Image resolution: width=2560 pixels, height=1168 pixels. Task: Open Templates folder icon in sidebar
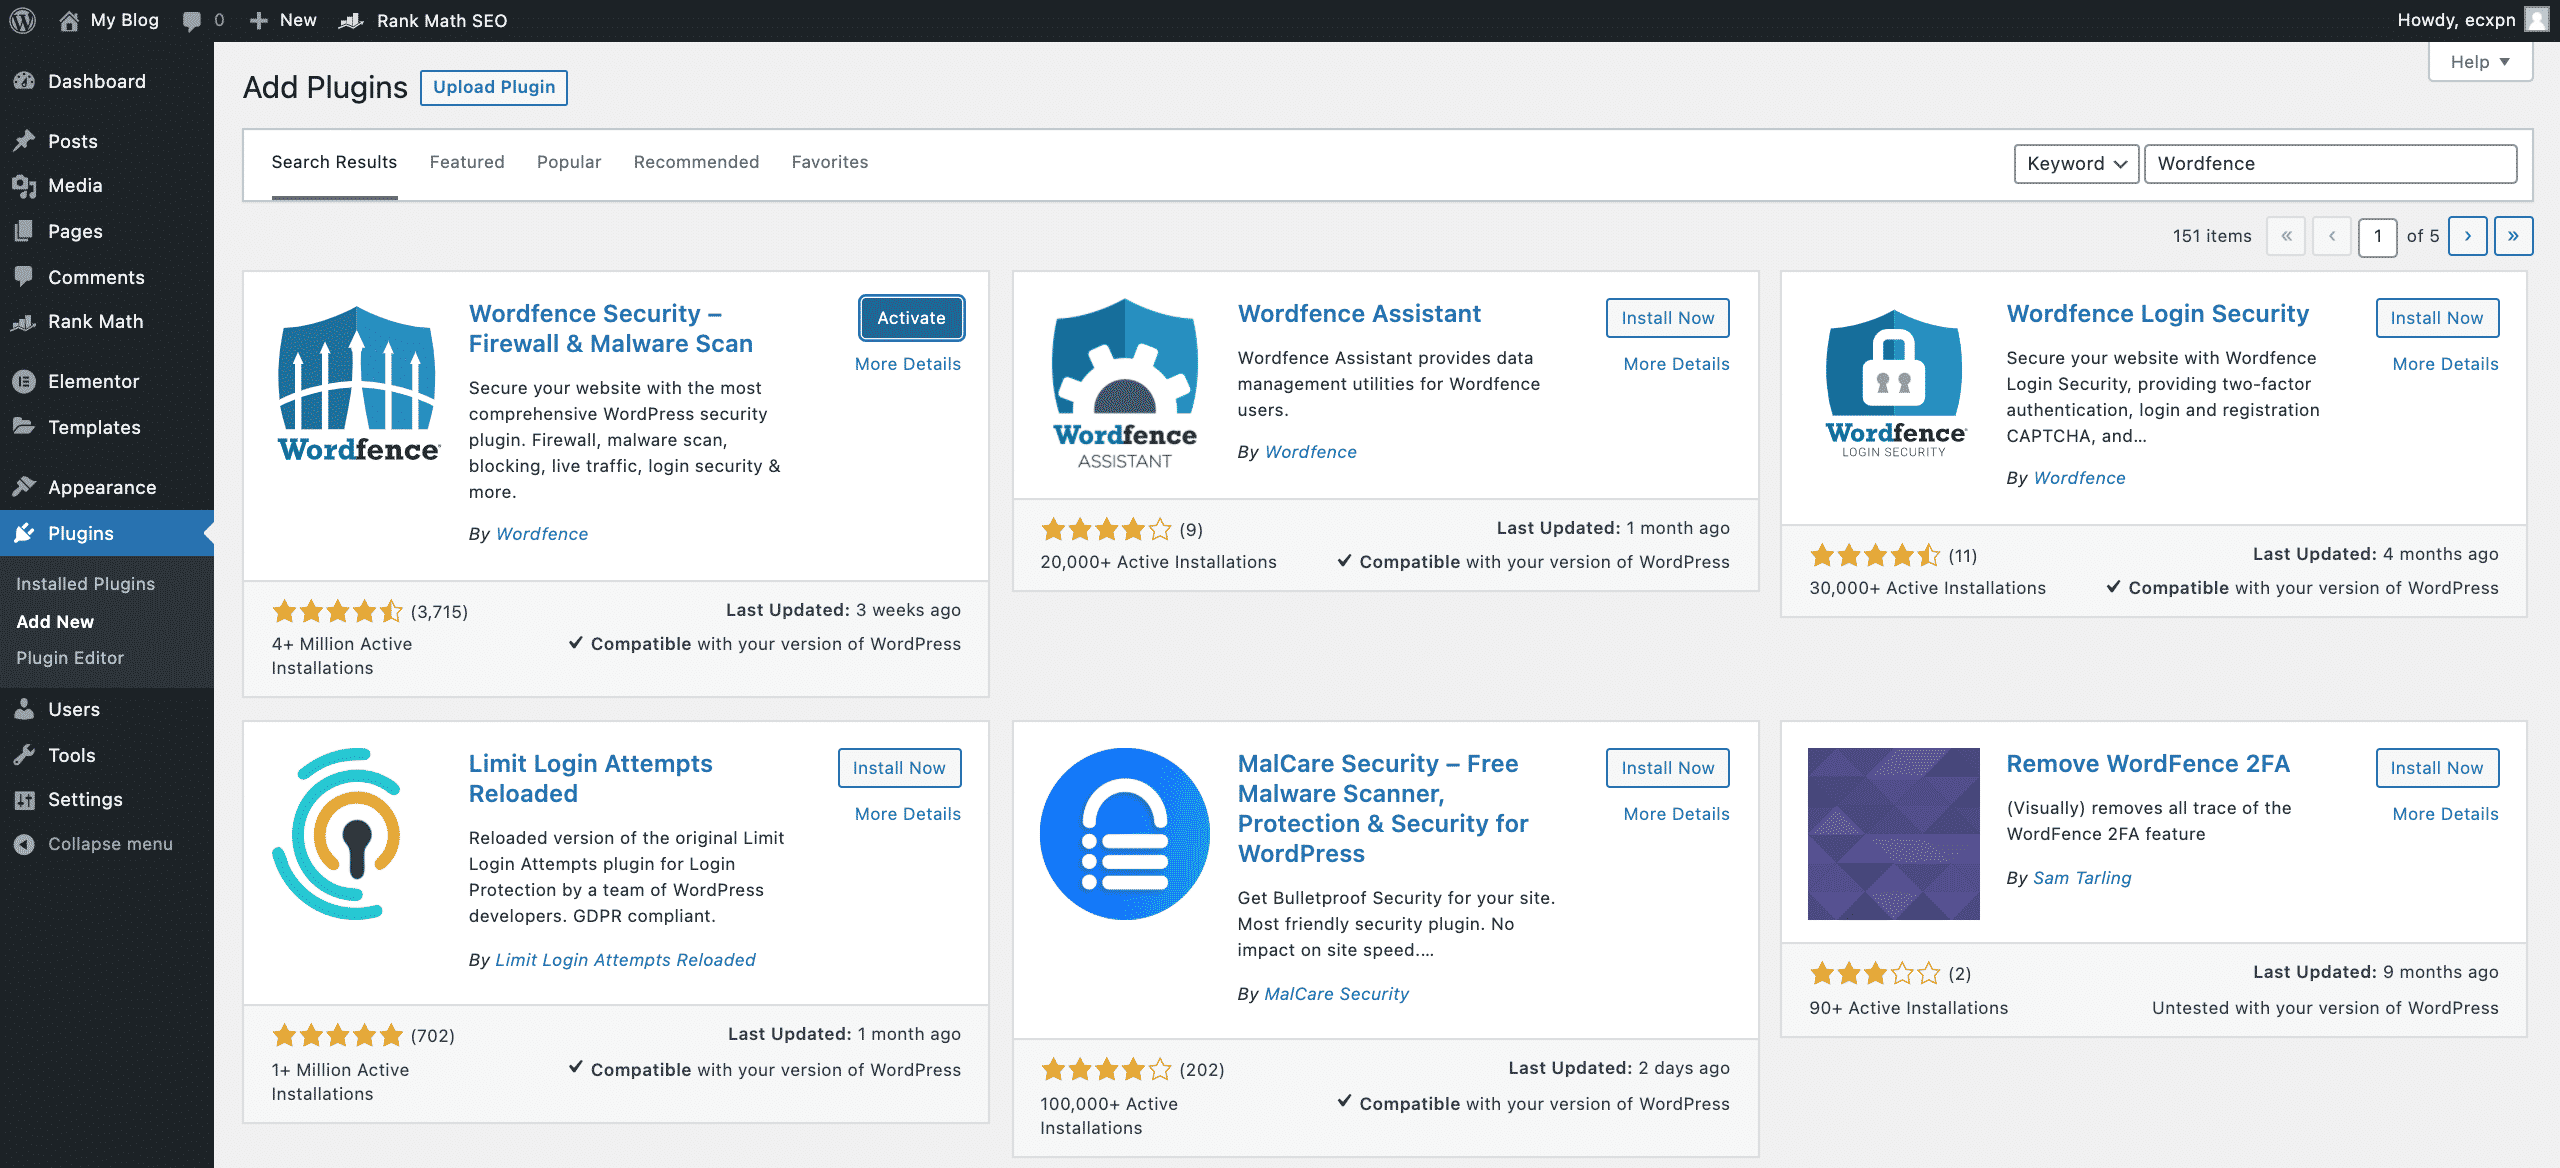[24, 427]
